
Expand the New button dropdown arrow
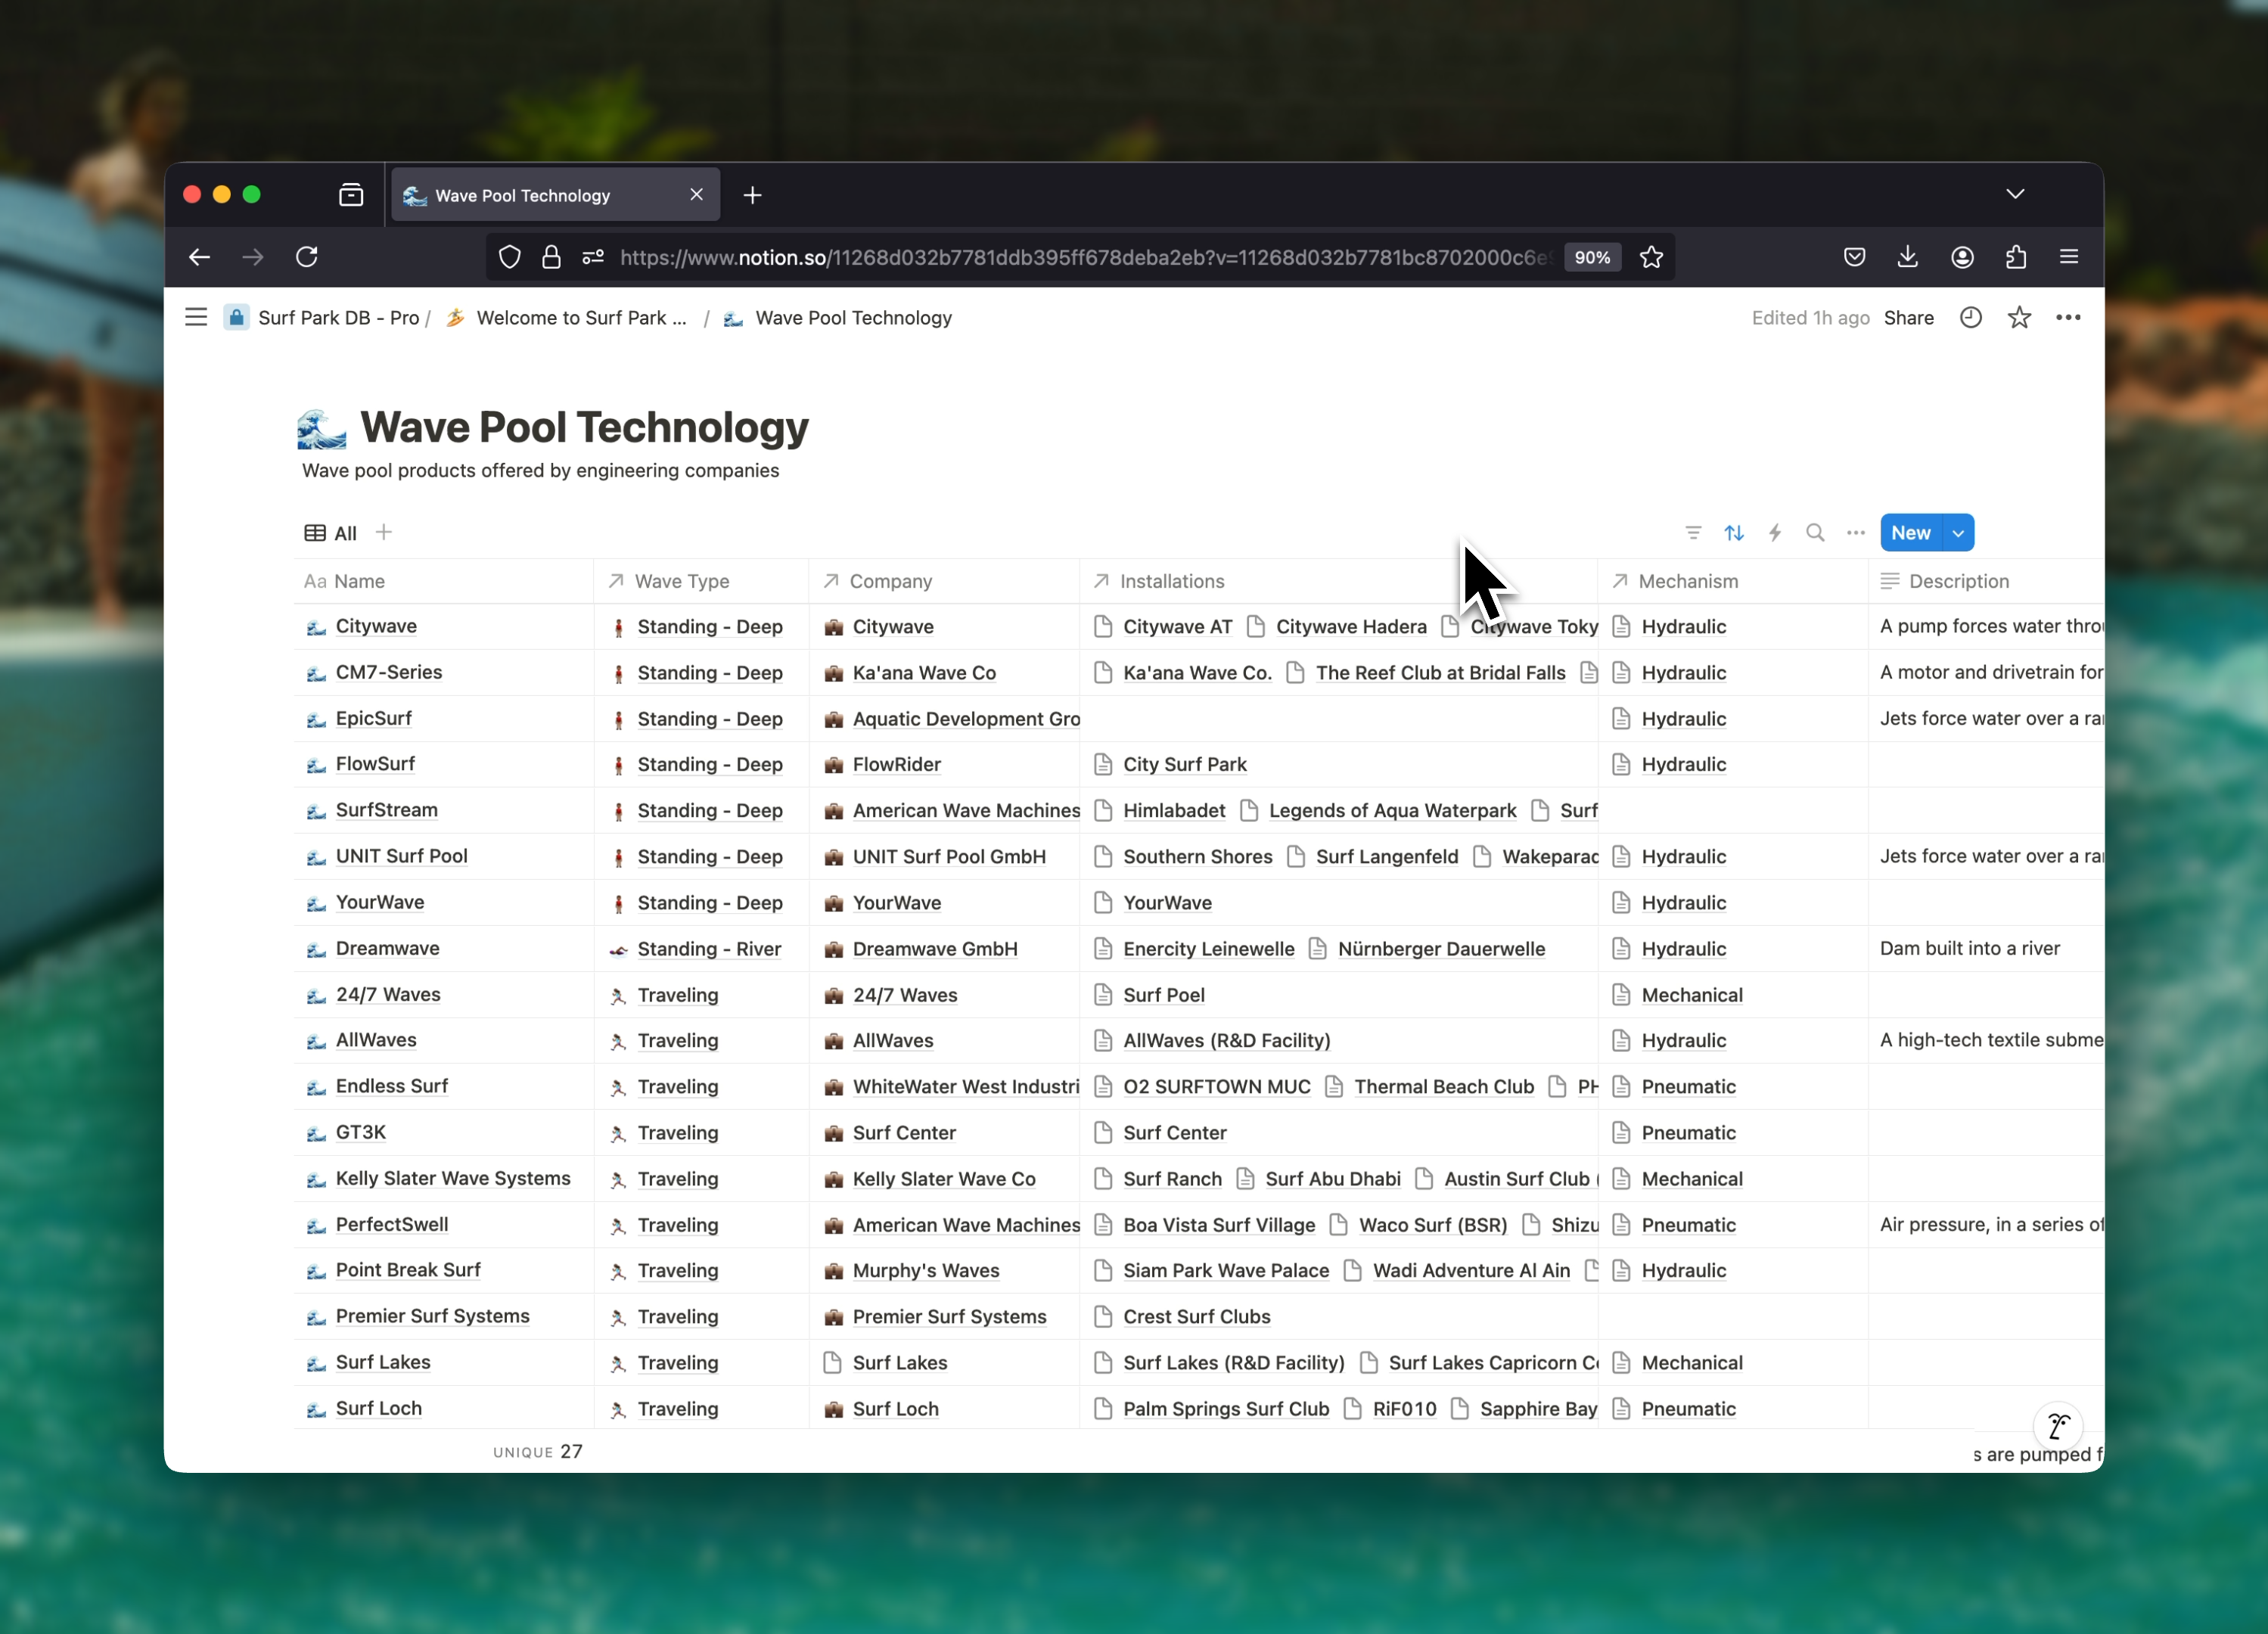[1958, 533]
